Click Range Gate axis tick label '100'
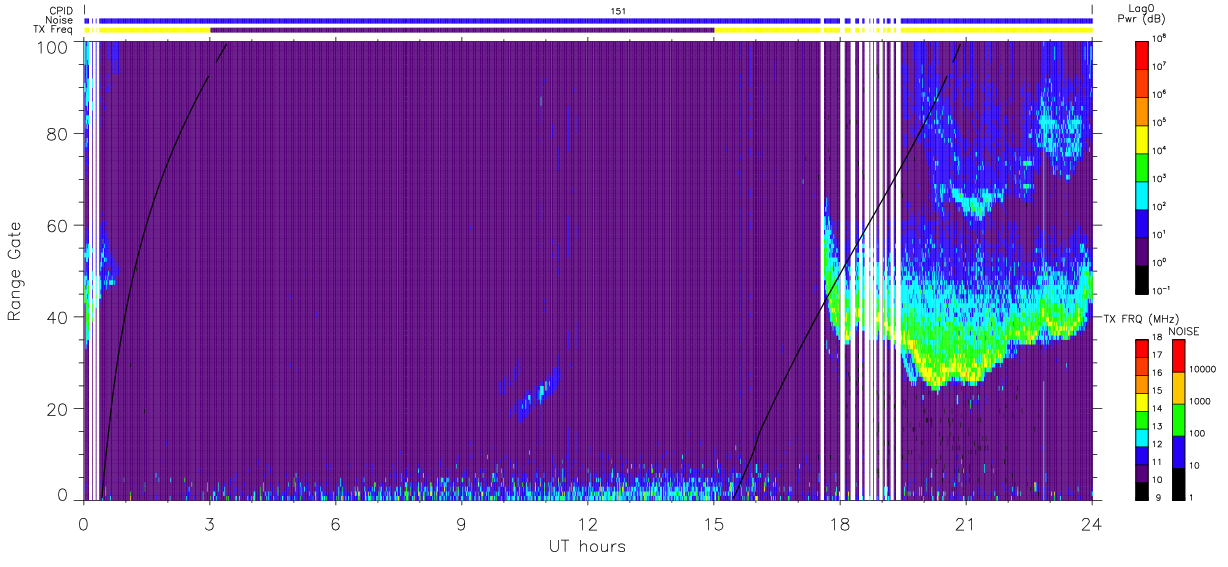 tap(54, 46)
